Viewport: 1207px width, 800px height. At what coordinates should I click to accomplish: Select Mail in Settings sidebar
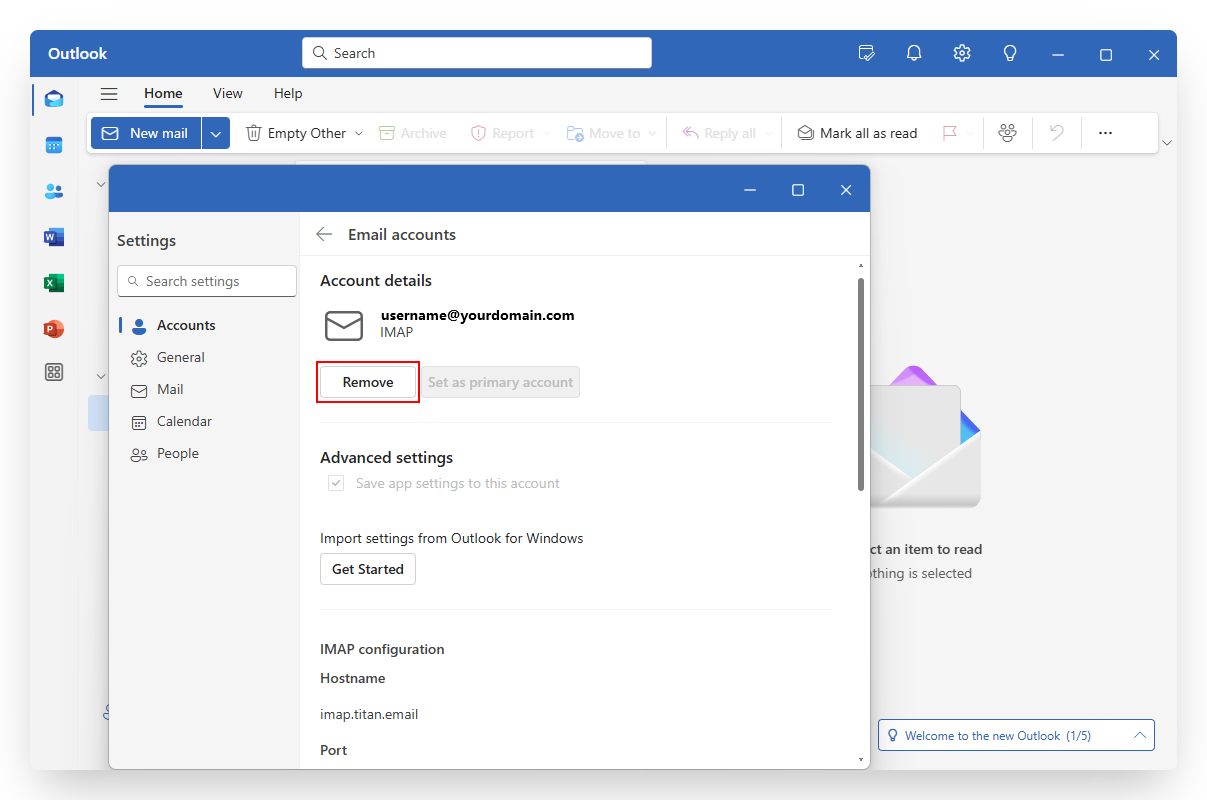click(207, 389)
